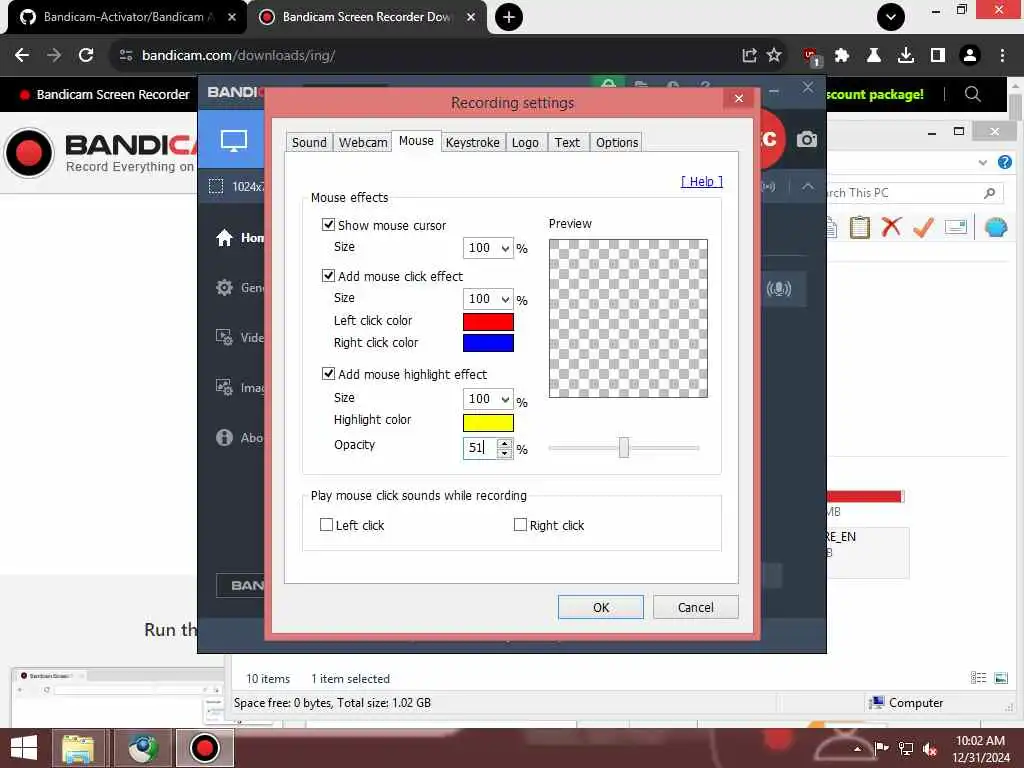Open the Help link
Viewport: 1024px width, 768px height.
[x=701, y=182]
